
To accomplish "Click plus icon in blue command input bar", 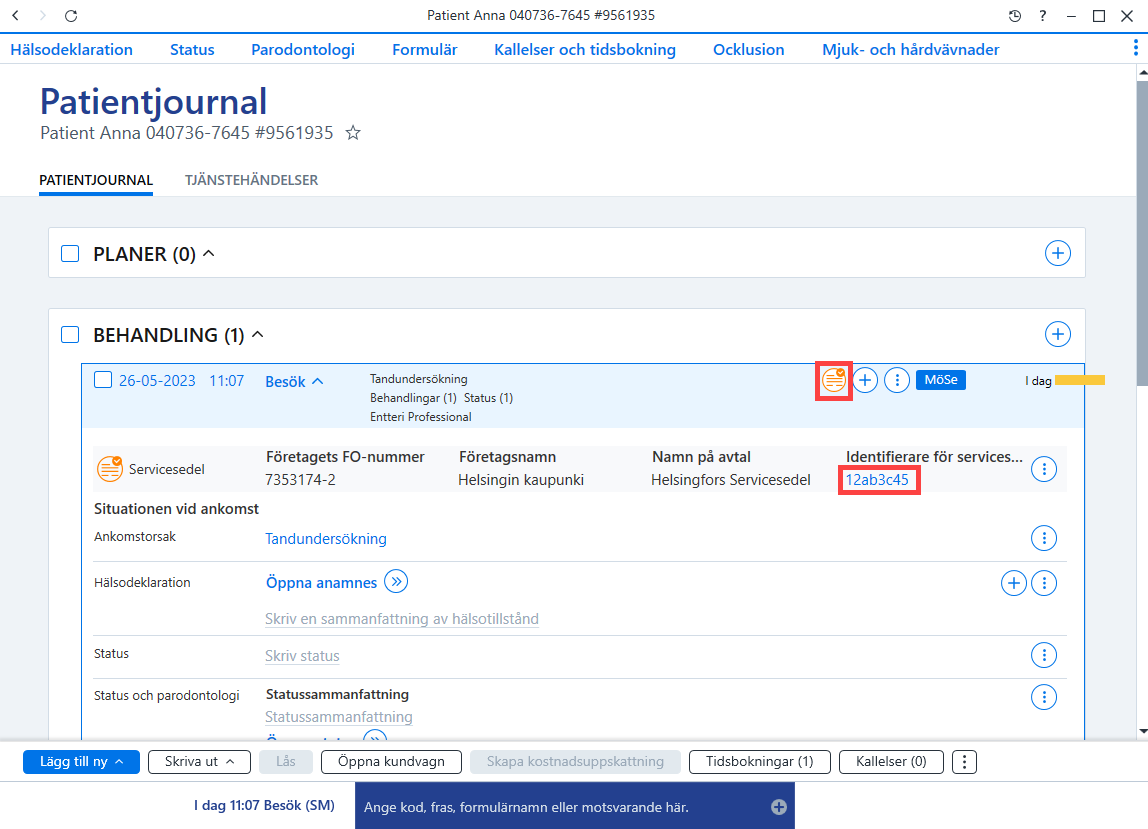I will pyautogui.click(x=779, y=807).
